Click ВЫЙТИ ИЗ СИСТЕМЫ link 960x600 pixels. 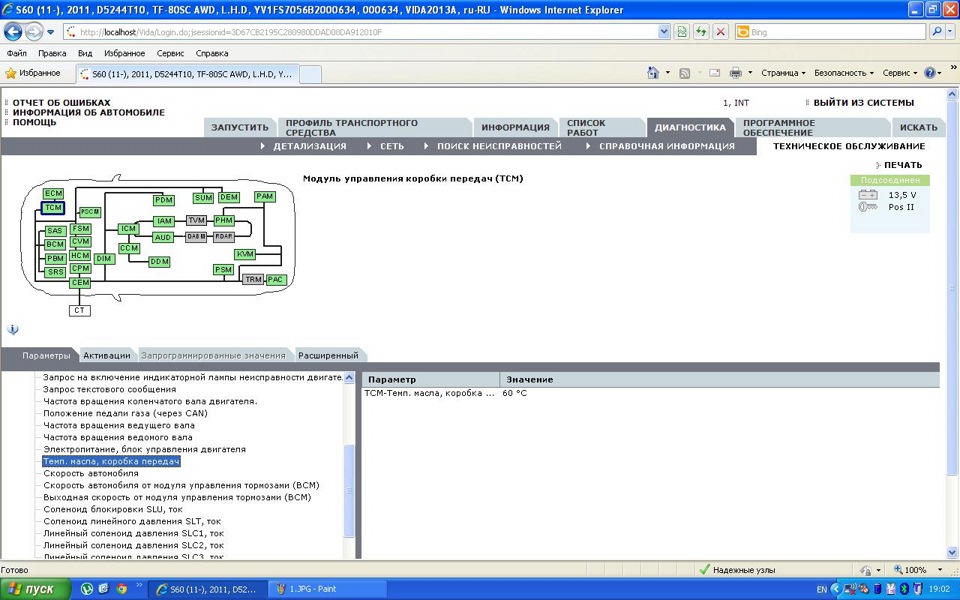864,103
